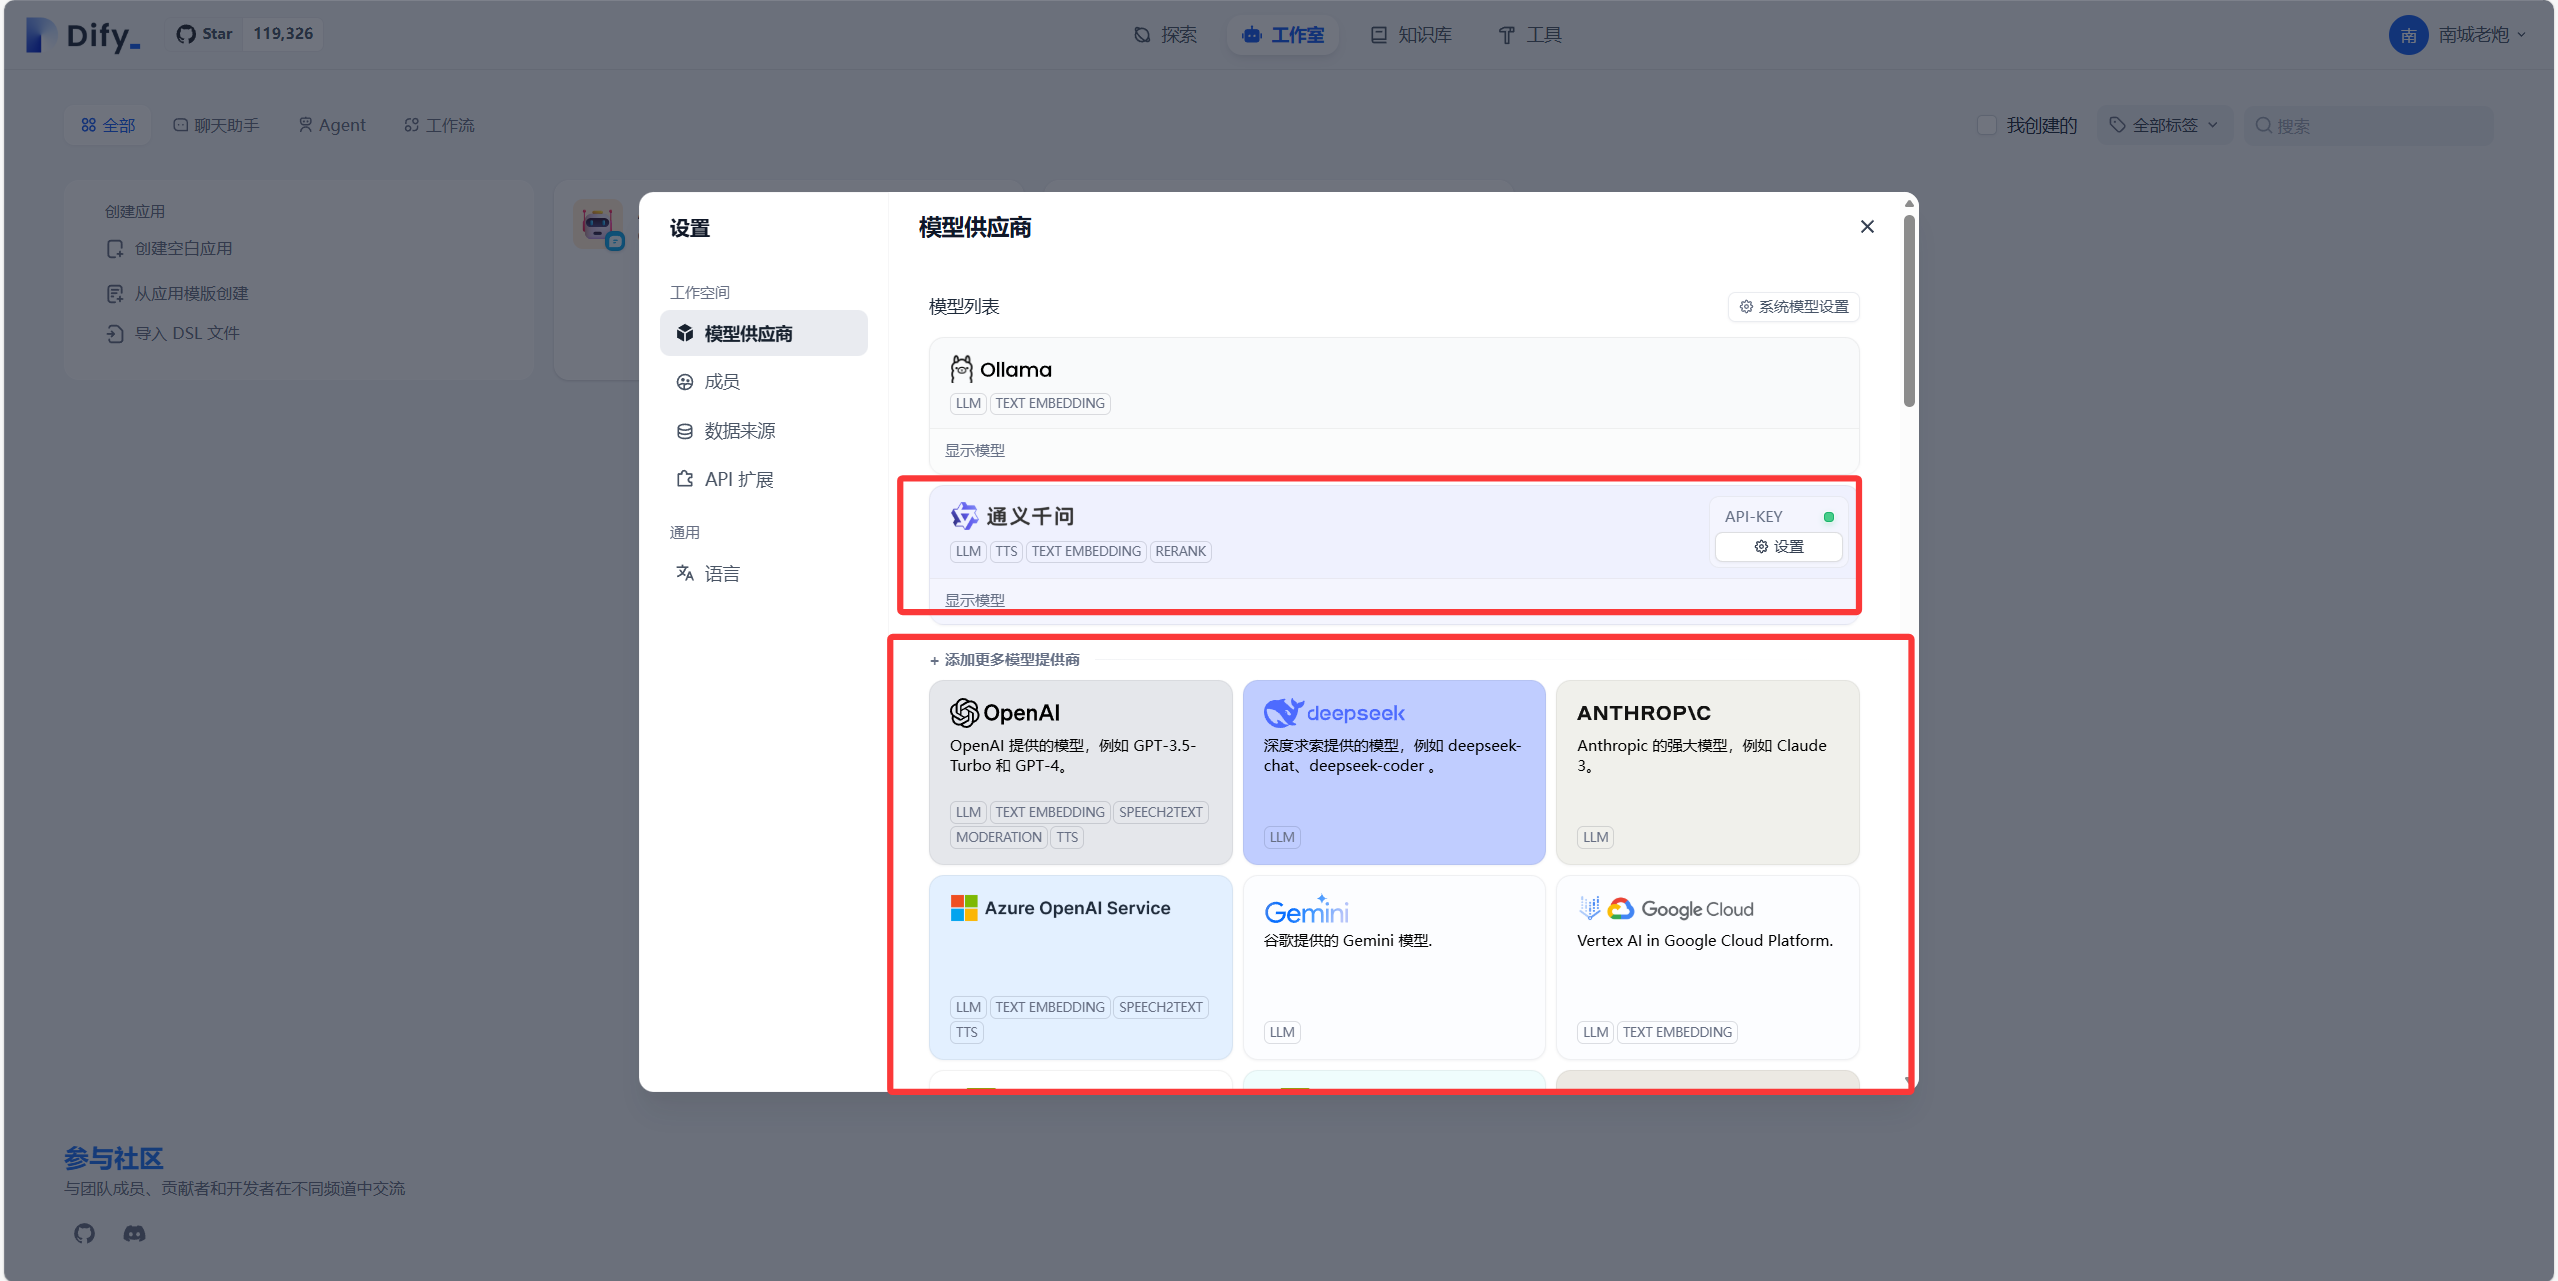Select the Azure OpenAI Service icon

pyautogui.click(x=963, y=907)
